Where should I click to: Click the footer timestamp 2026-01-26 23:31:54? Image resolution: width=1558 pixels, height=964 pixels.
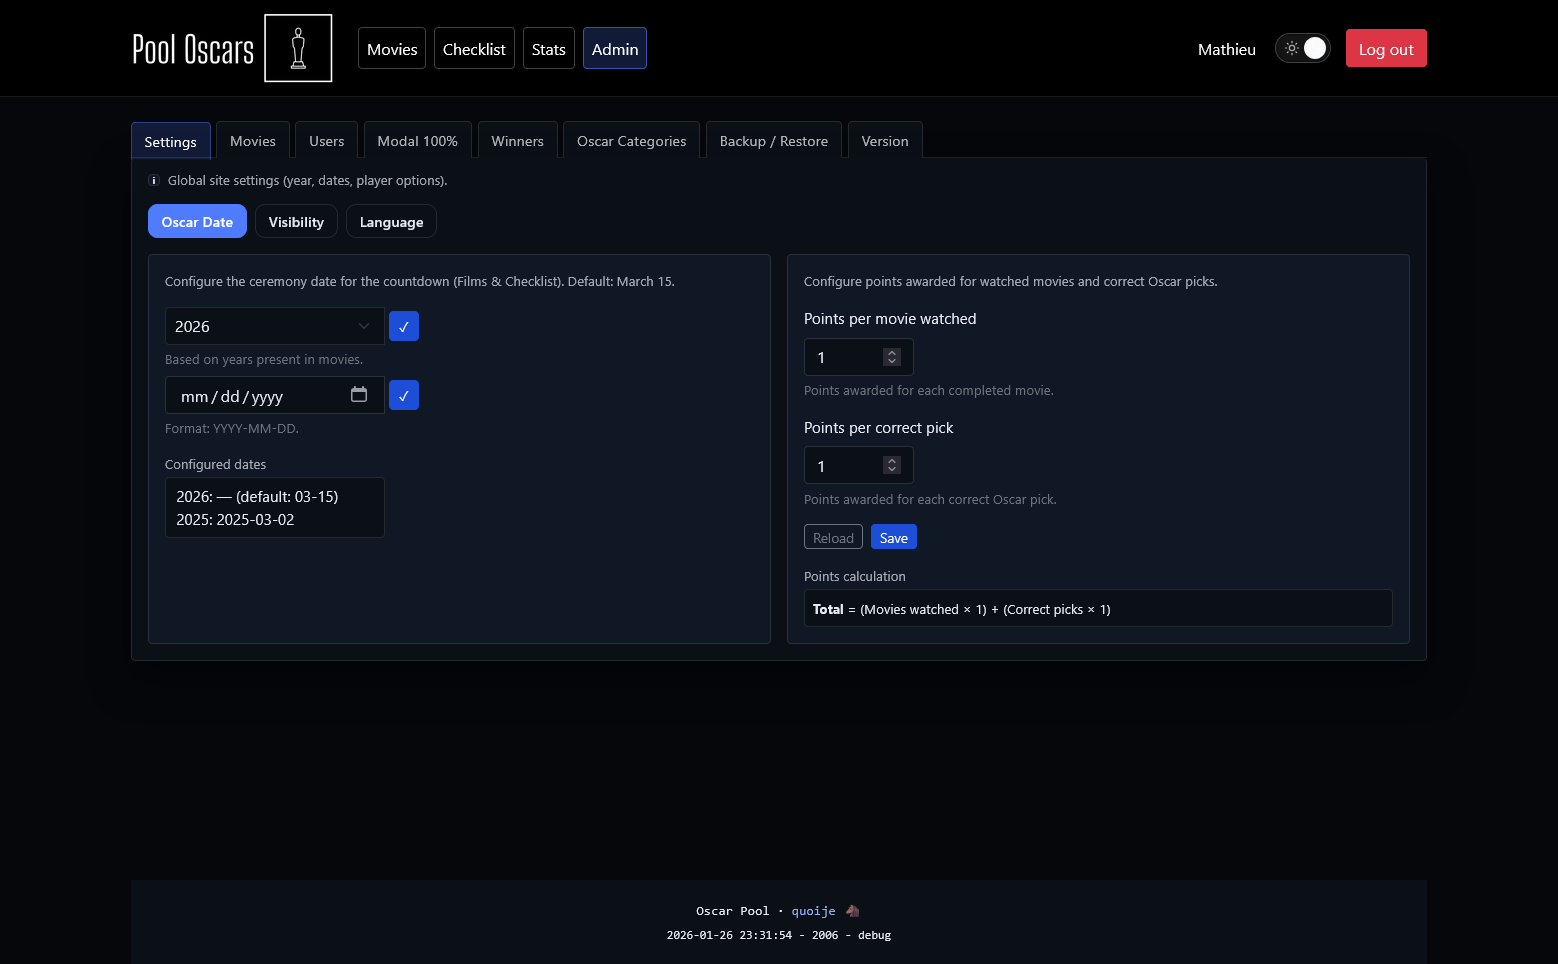click(729, 935)
